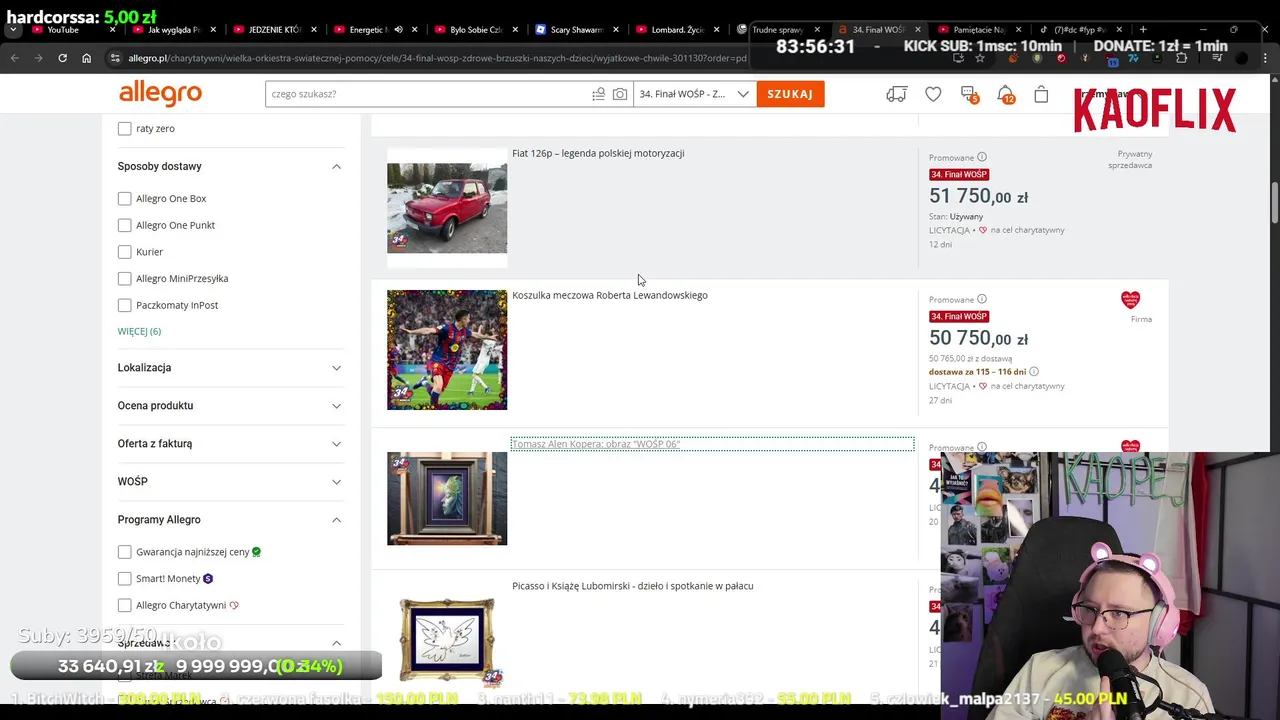Open advanced search options icon in search bar
Screen dimensions: 1280x720
(598, 94)
